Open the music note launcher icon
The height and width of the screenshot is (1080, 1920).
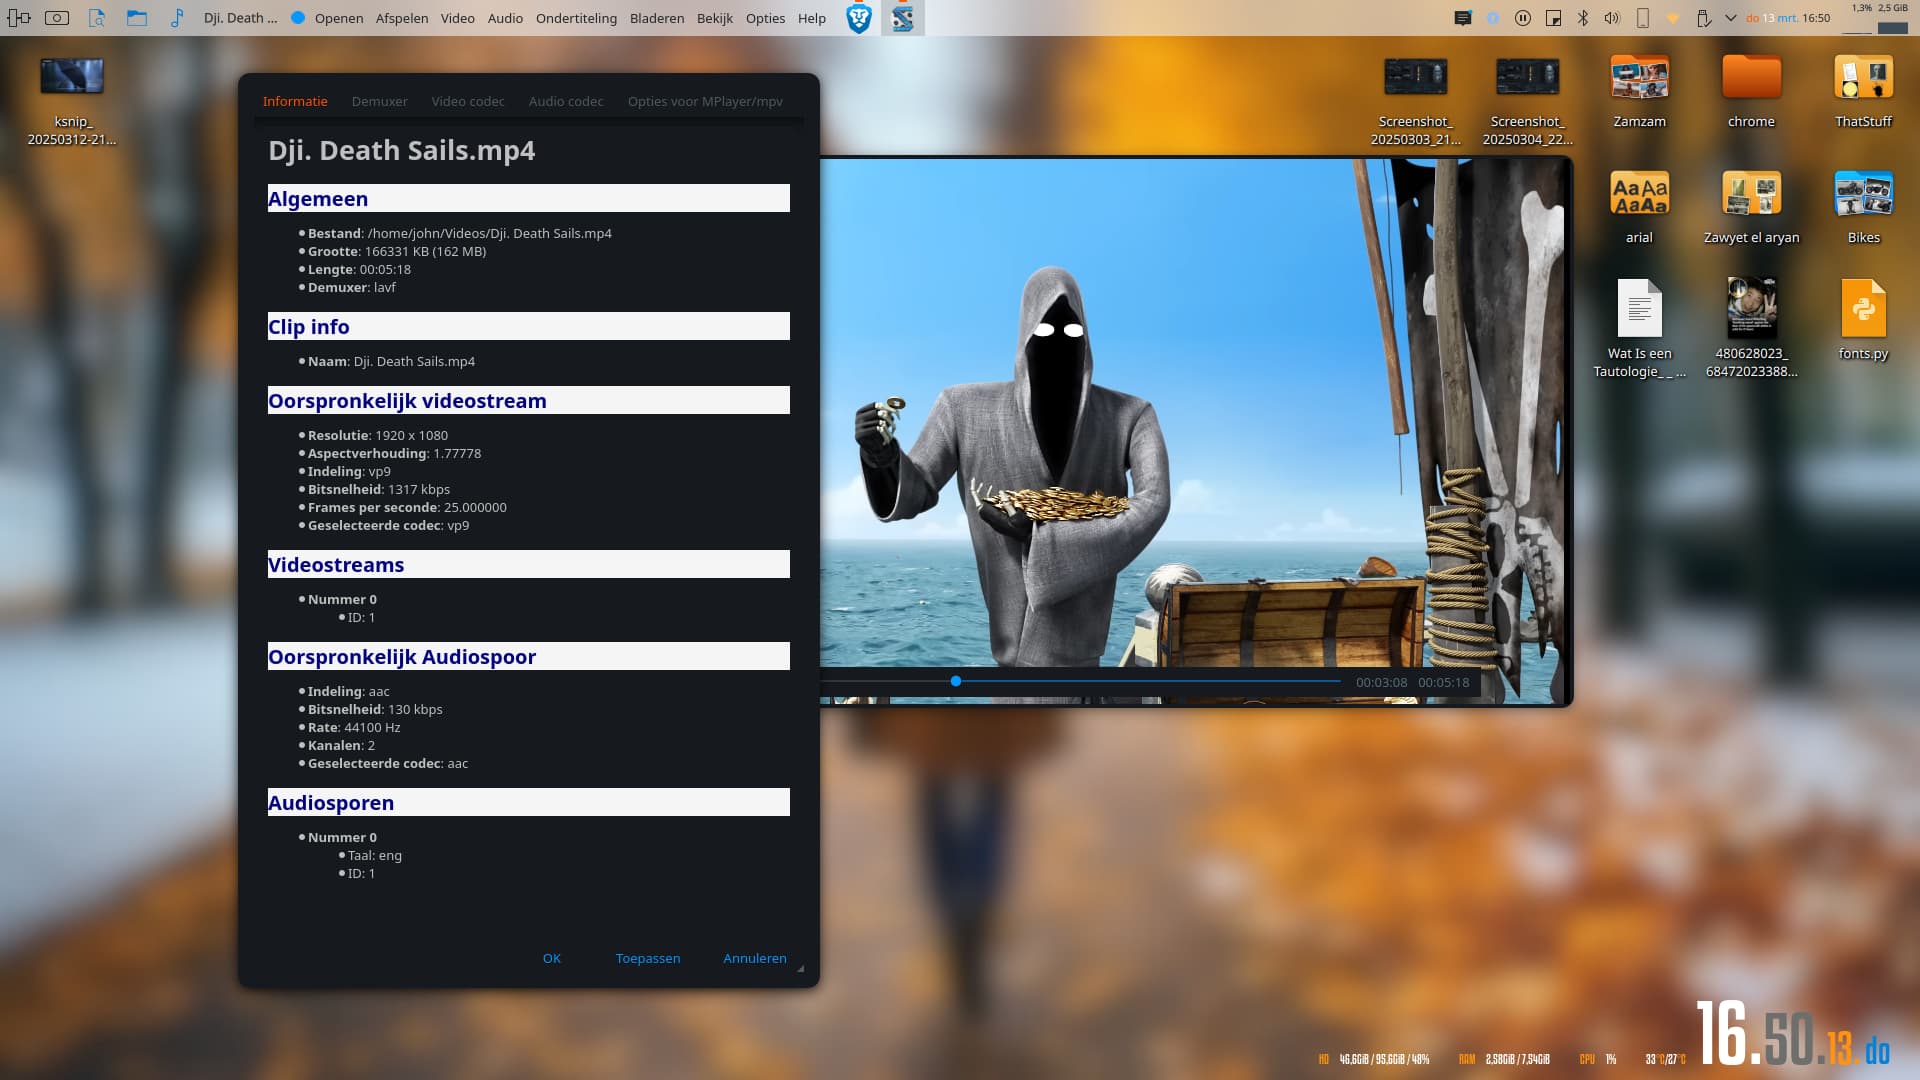(177, 18)
